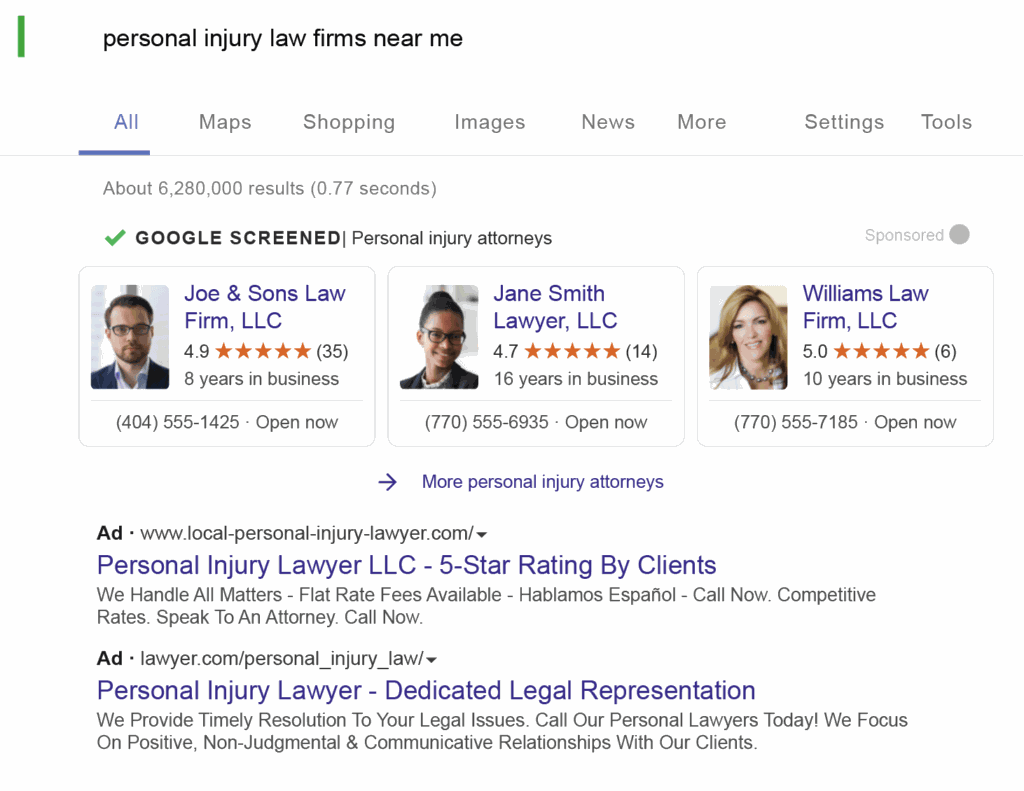
Task: Switch to the Images tab
Action: click(x=489, y=122)
